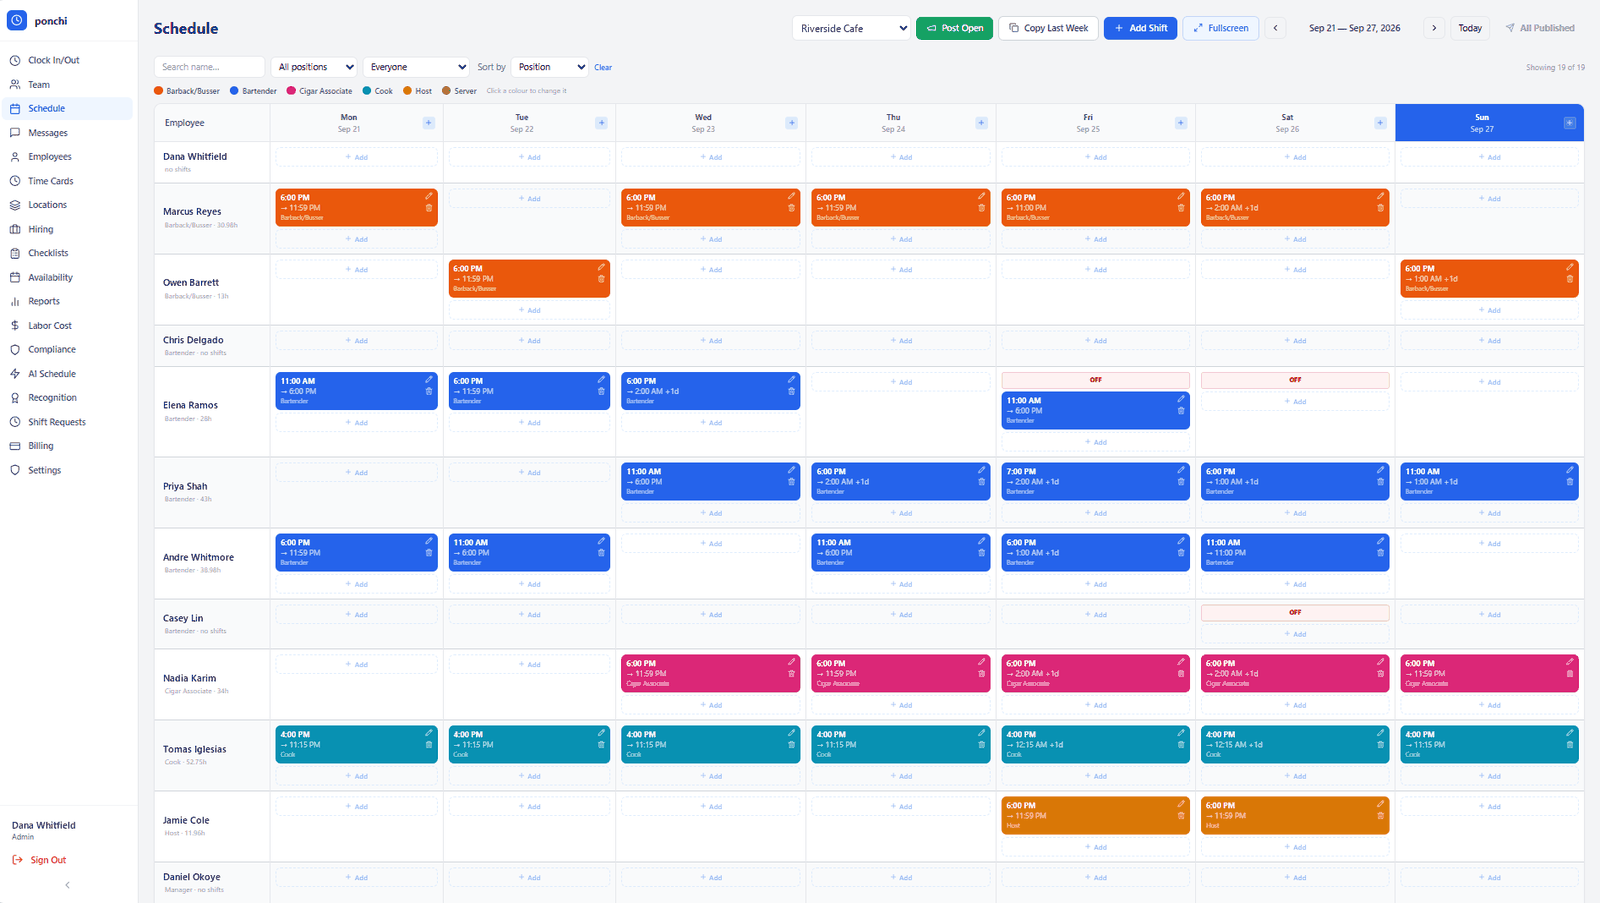Delete Marcus Reyes' Monday shift with trash icon
Viewport: 1600px width, 903px height.
point(429,208)
